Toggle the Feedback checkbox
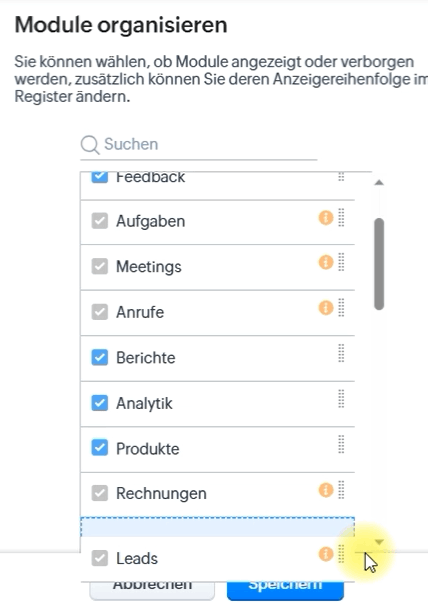This screenshot has height=606, width=428. coord(99,177)
